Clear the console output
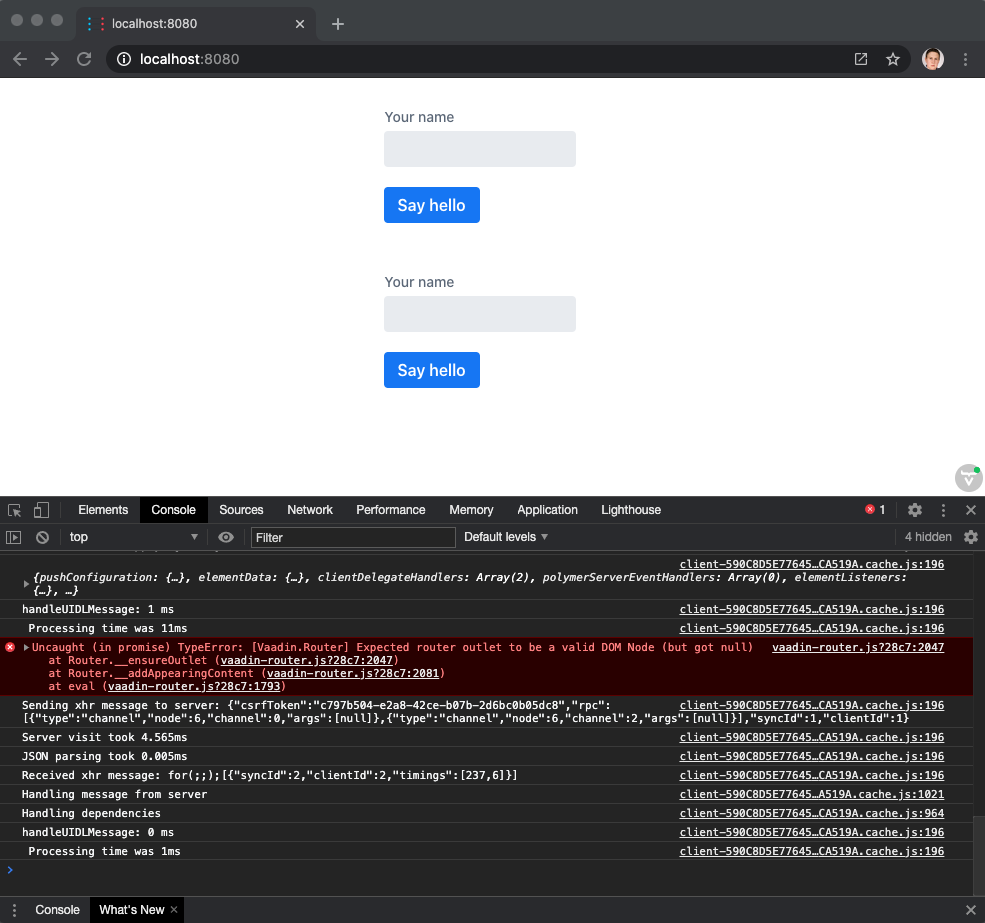The height and width of the screenshot is (923, 985). click(42, 537)
